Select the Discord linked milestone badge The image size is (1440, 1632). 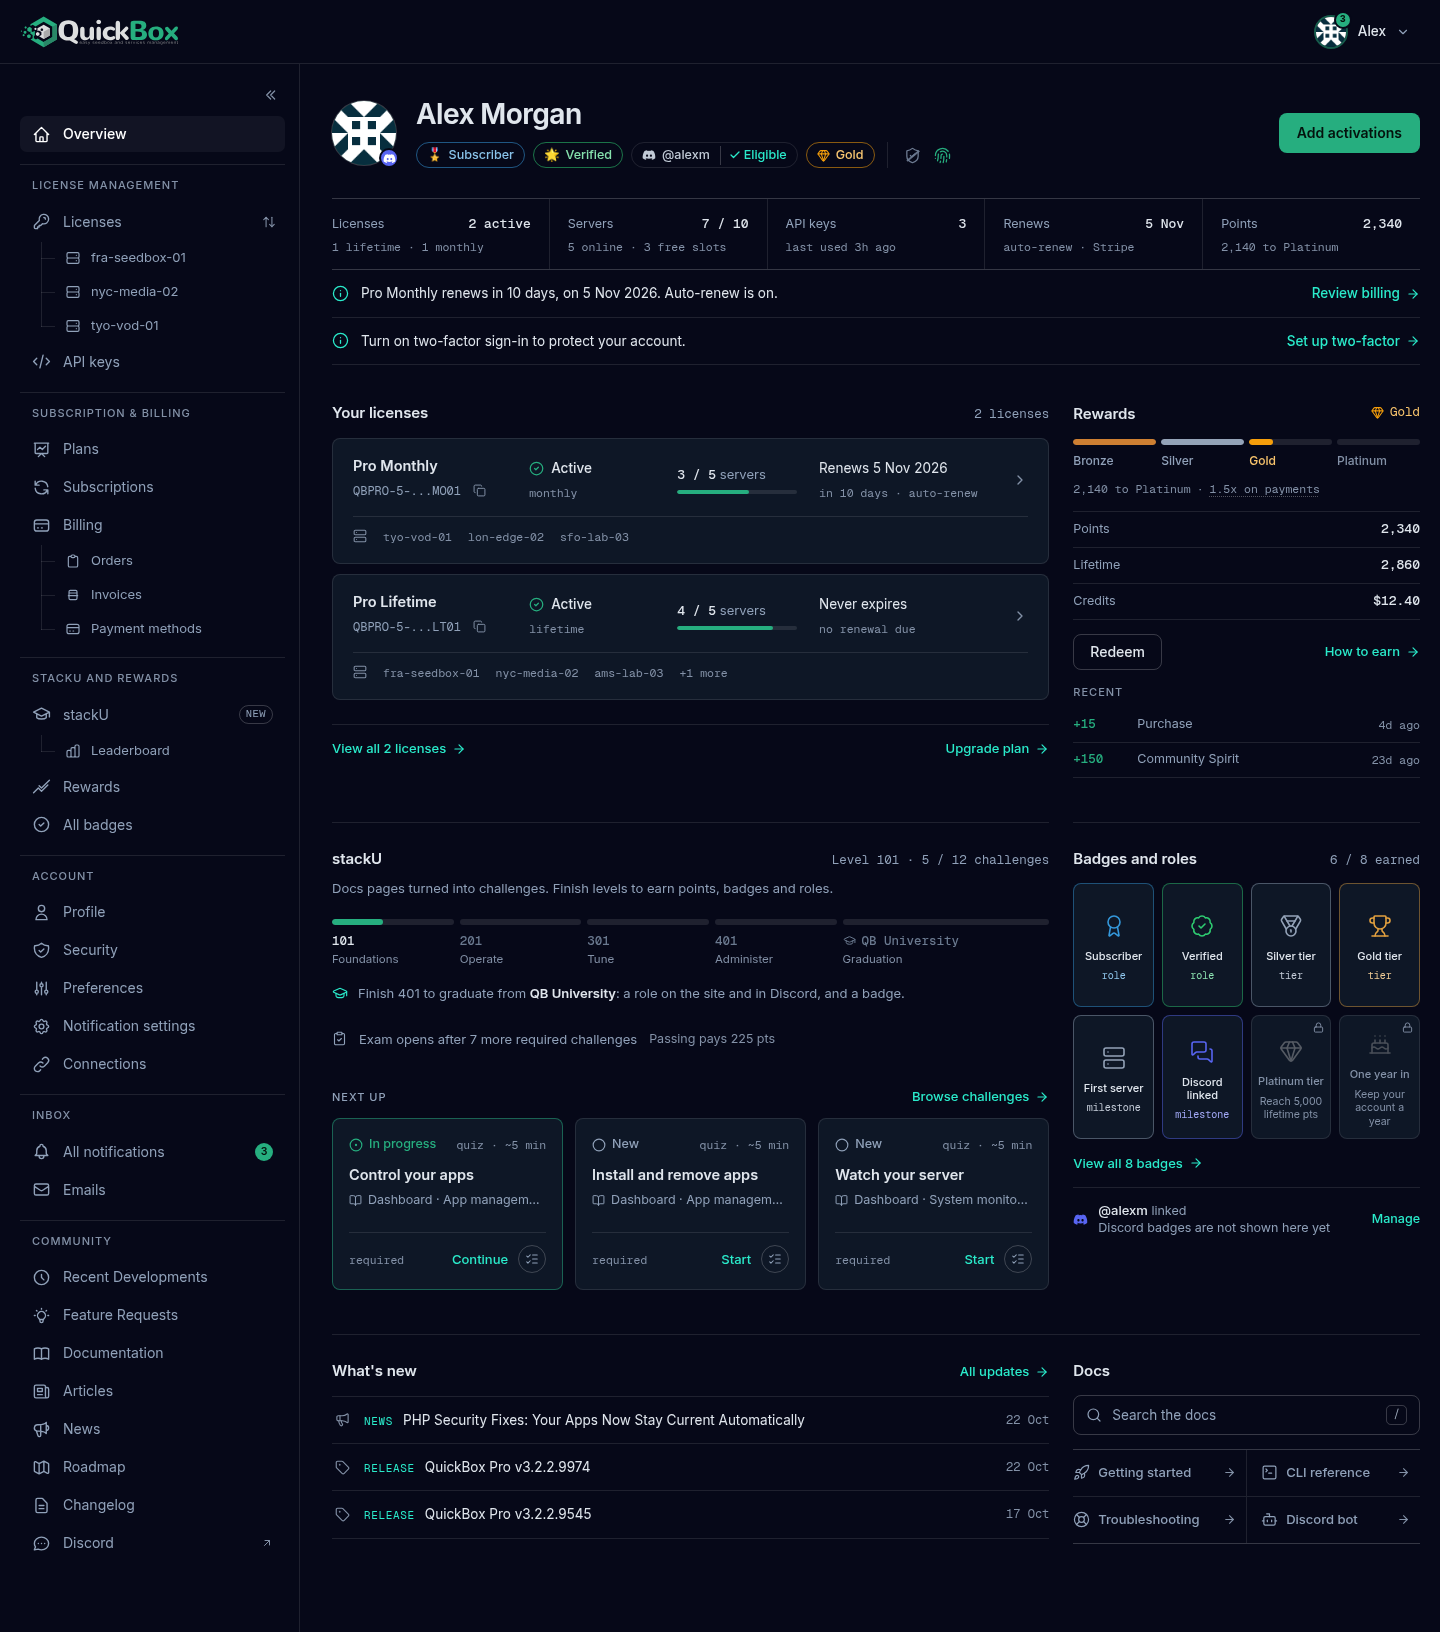point(1202,1077)
